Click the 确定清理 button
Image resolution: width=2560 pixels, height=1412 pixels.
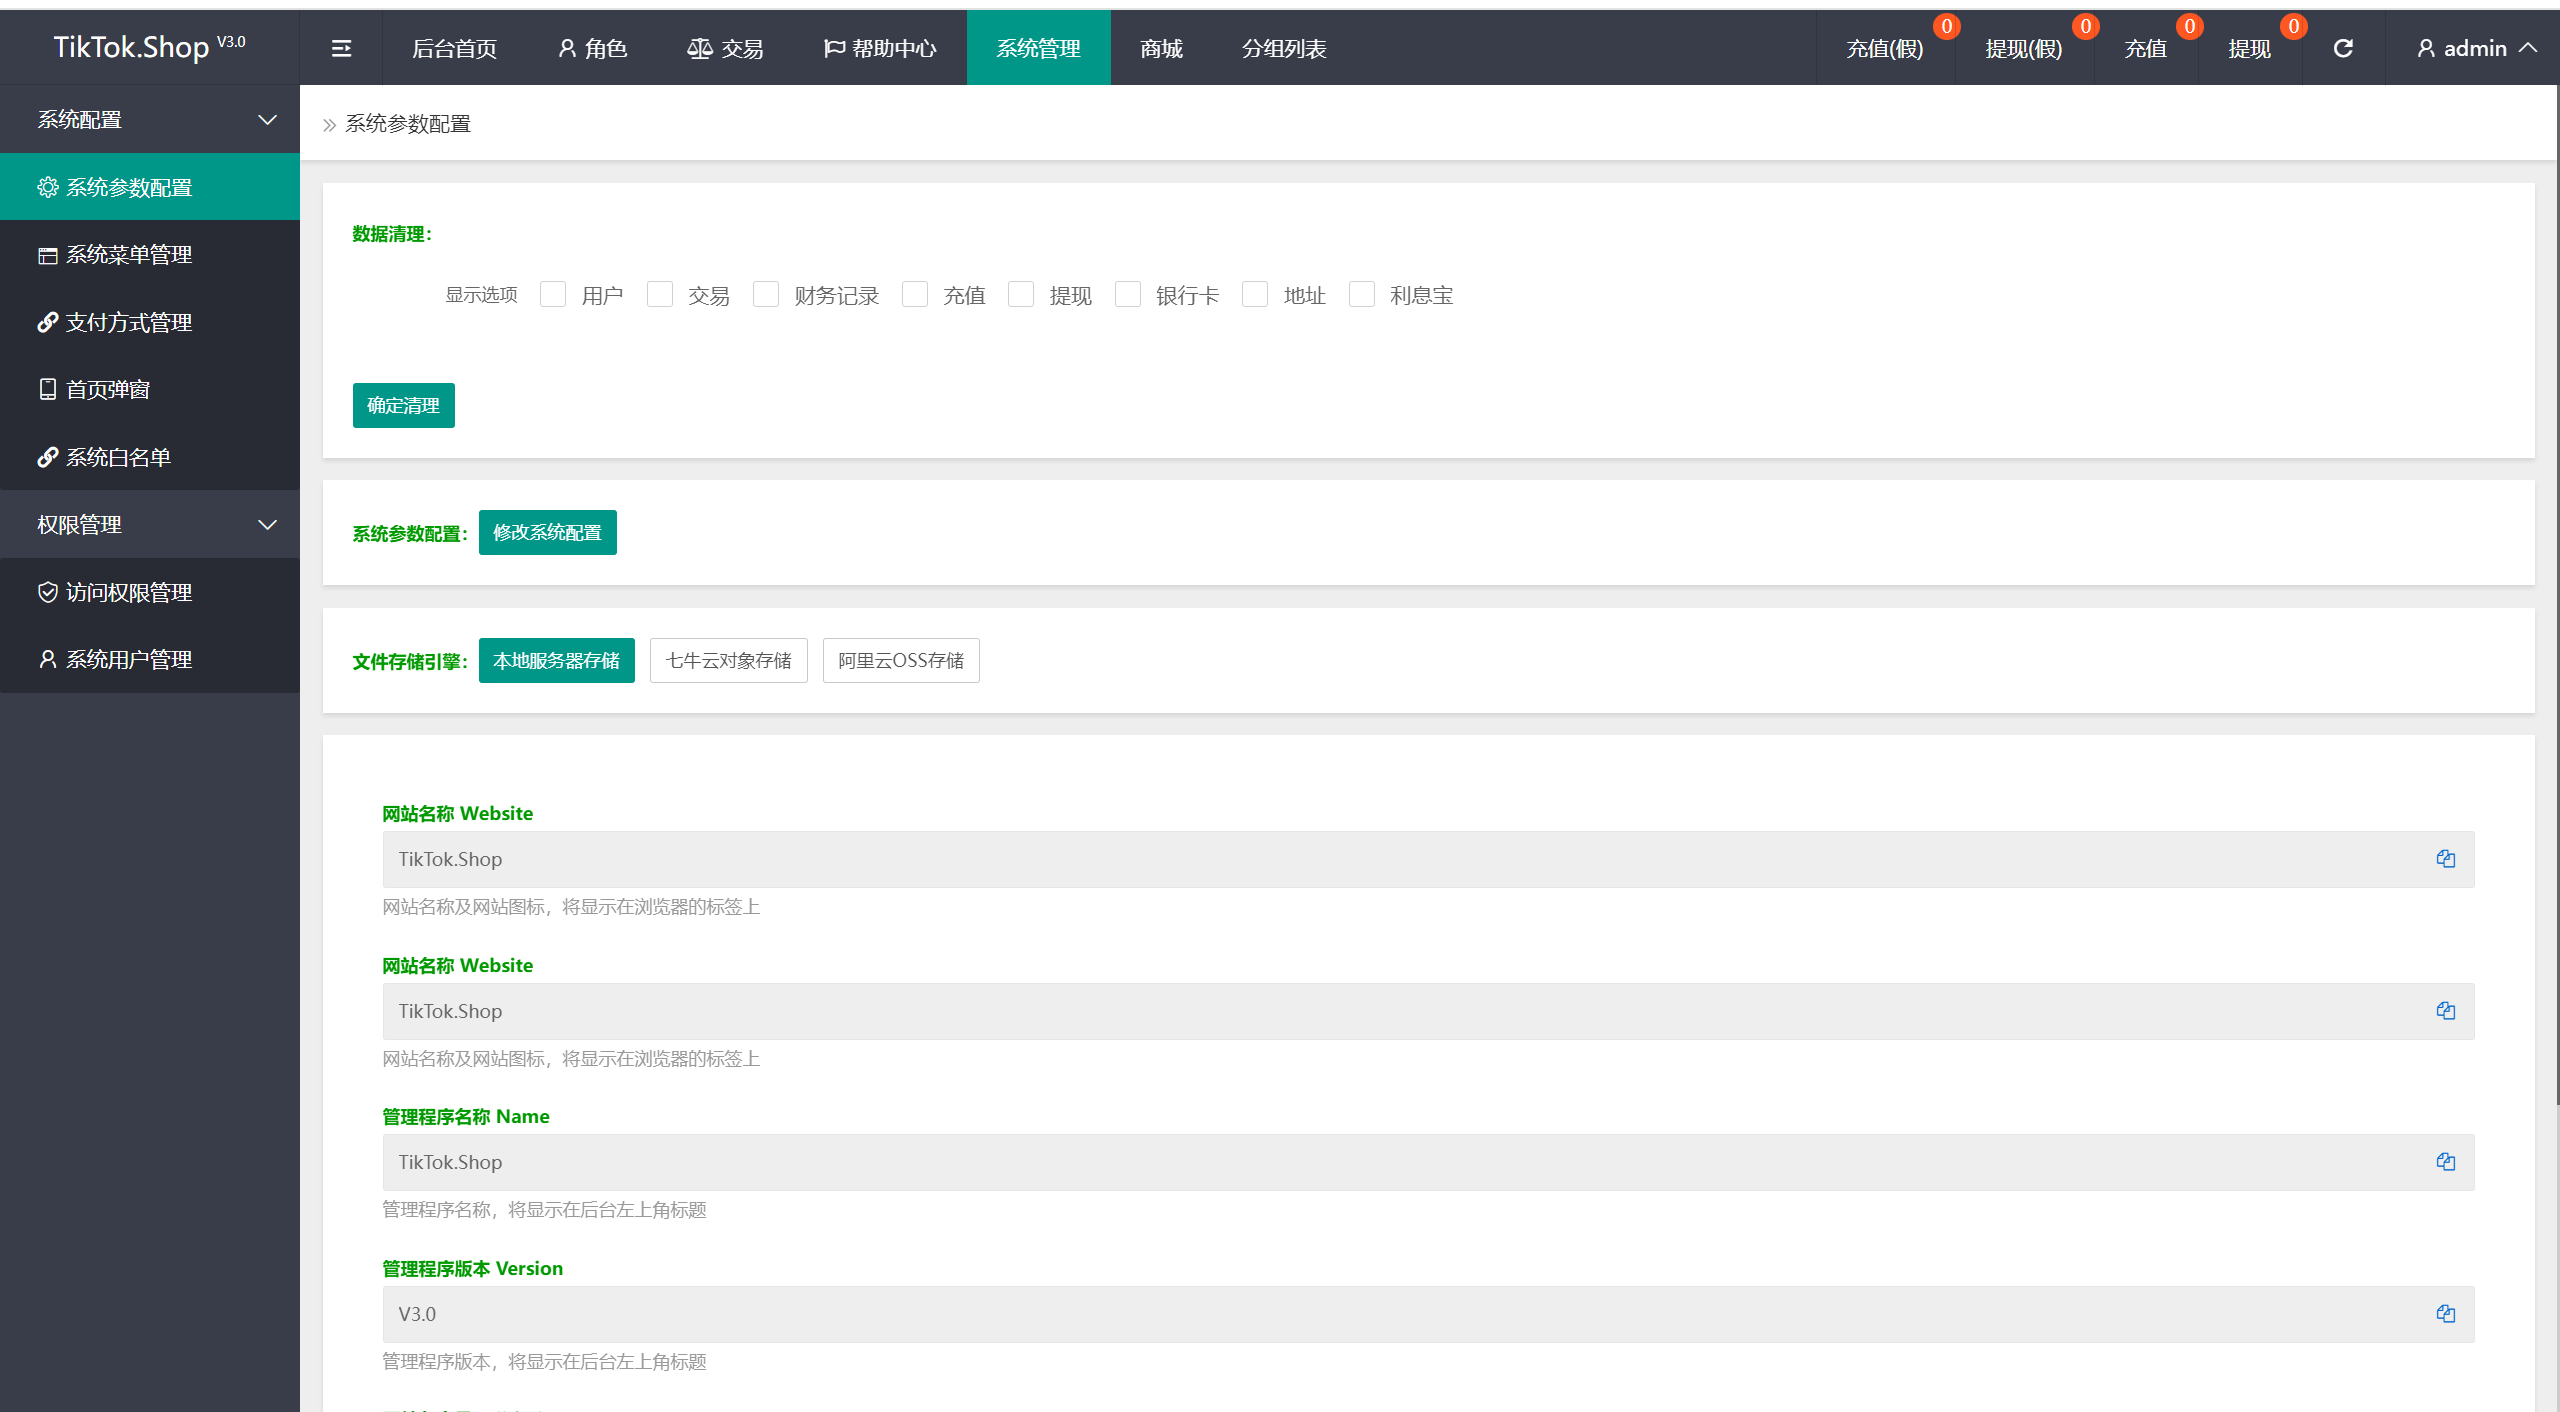403,403
